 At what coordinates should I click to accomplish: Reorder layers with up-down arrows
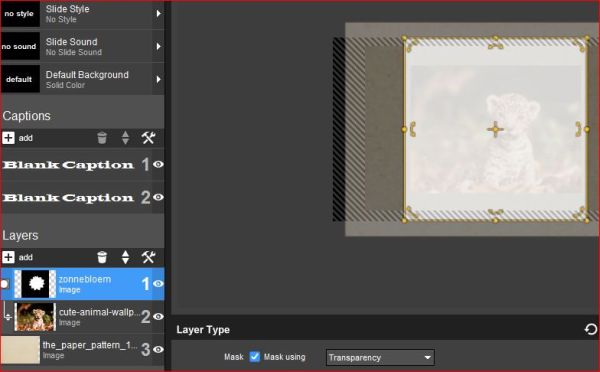[x=125, y=257]
